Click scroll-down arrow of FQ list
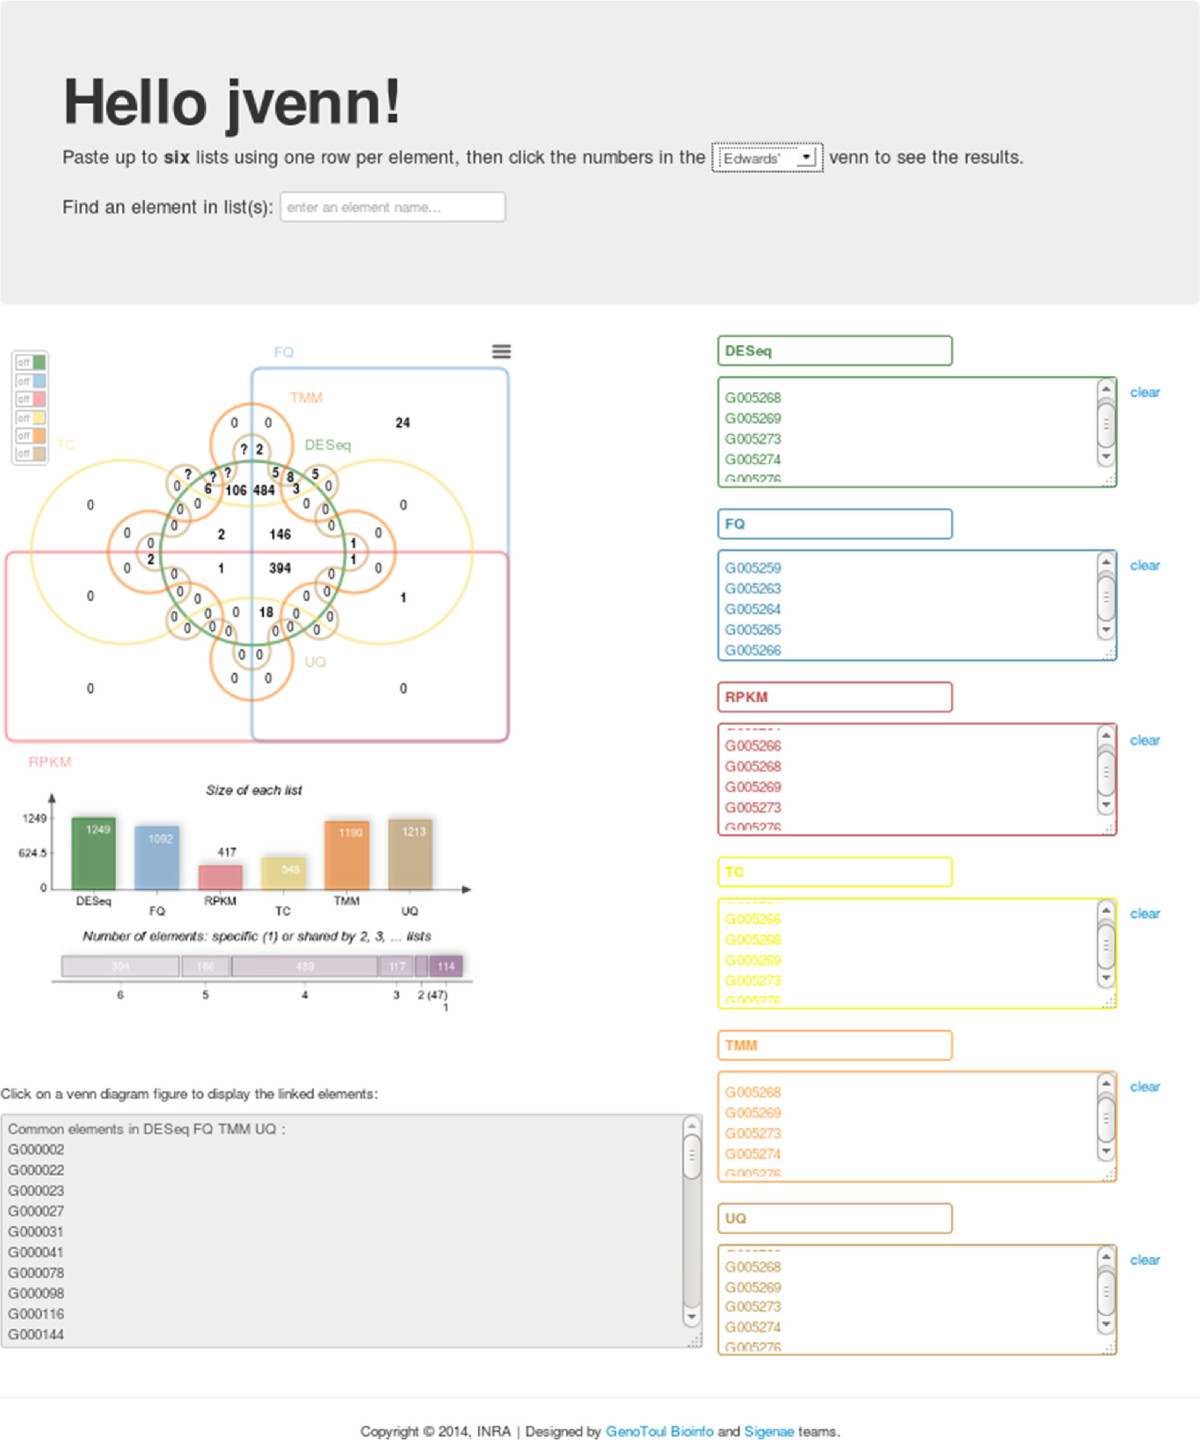Image resolution: width=1200 pixels, height=1440 pixels. 1106,630
